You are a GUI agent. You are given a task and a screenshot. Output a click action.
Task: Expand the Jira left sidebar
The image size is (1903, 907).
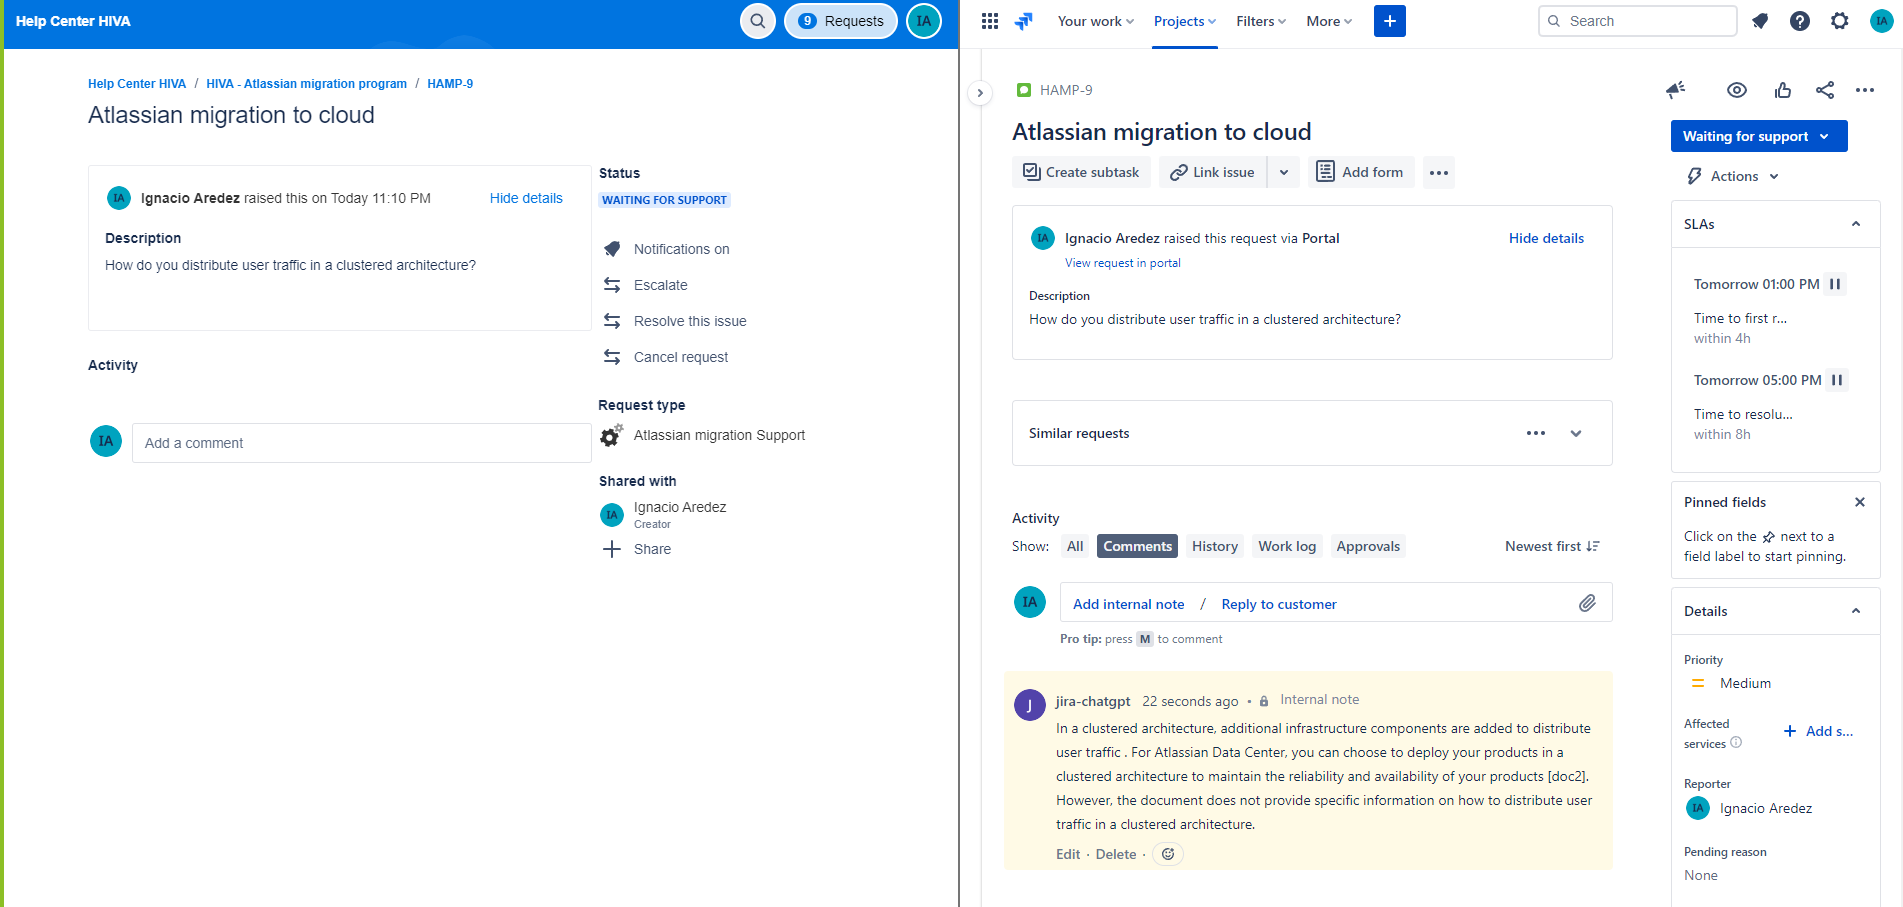click(x=980, y=93)
